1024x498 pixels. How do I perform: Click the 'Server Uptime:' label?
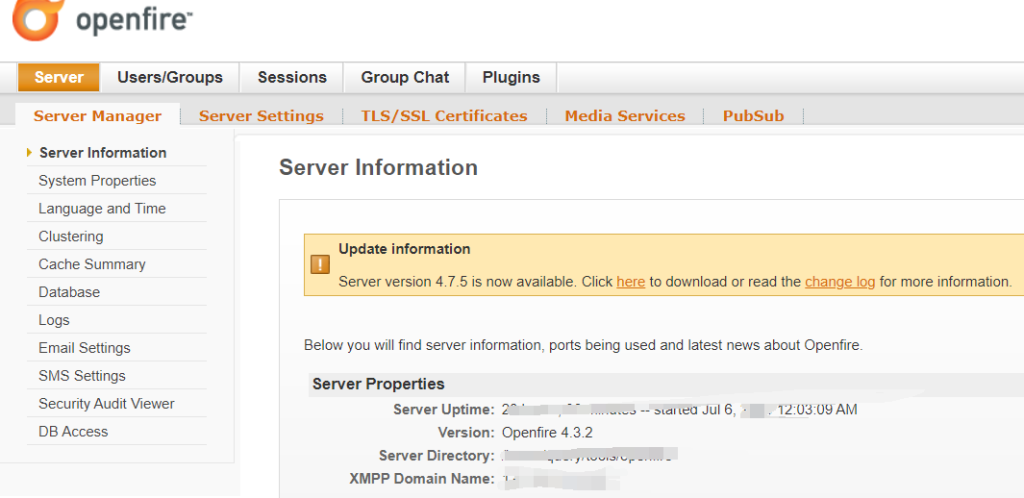pyautogui.click(x=443, y=410)
